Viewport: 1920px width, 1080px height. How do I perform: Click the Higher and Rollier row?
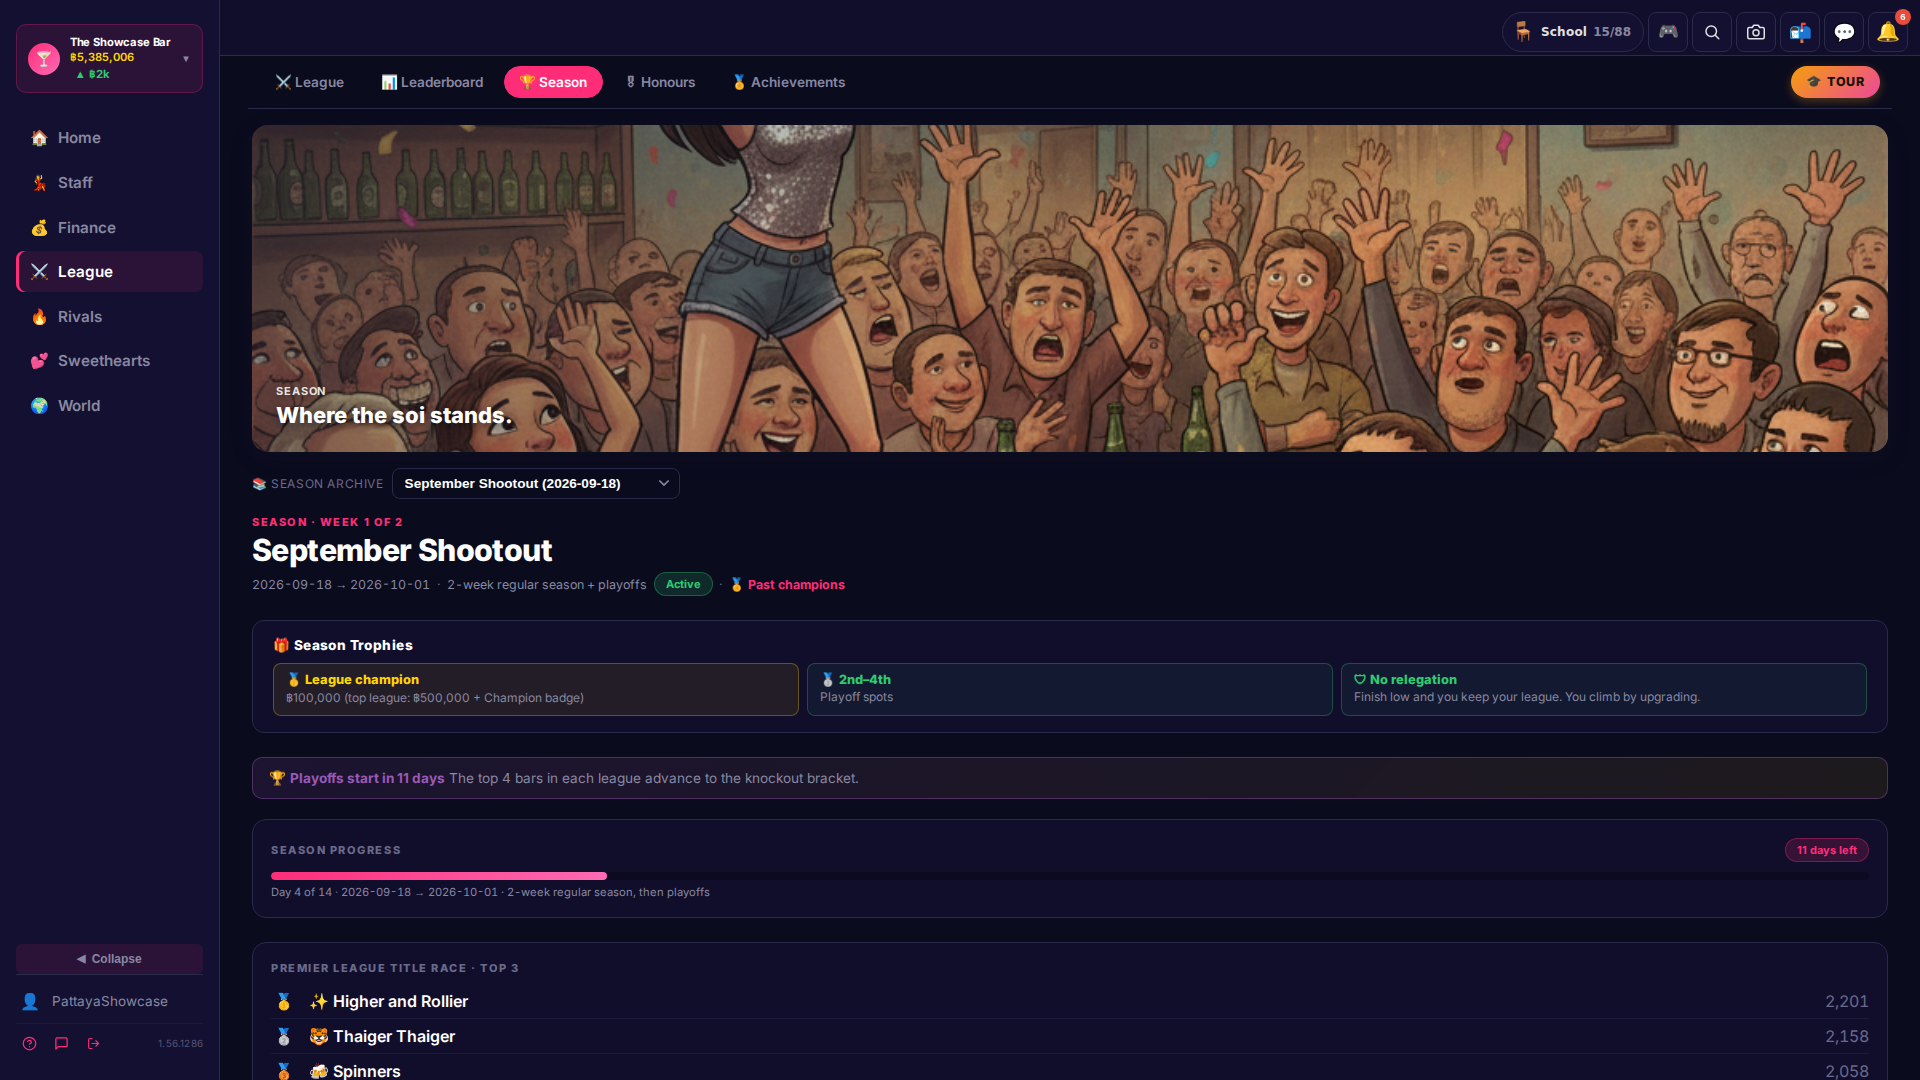[1070, 1002]
